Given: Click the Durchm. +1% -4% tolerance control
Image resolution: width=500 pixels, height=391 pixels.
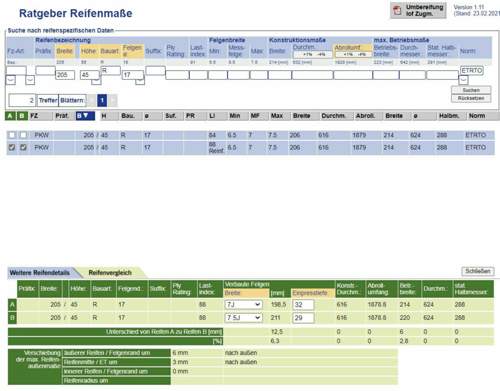Looking at the screenshot, I should [313, 54].
